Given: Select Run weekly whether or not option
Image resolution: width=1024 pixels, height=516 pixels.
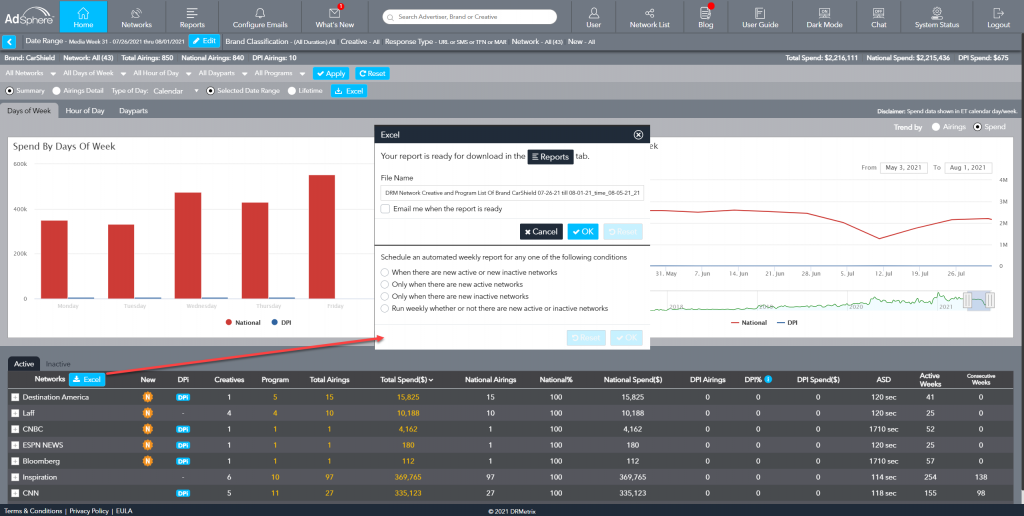Looking at the screenshot, I should [x=385, y=308].
